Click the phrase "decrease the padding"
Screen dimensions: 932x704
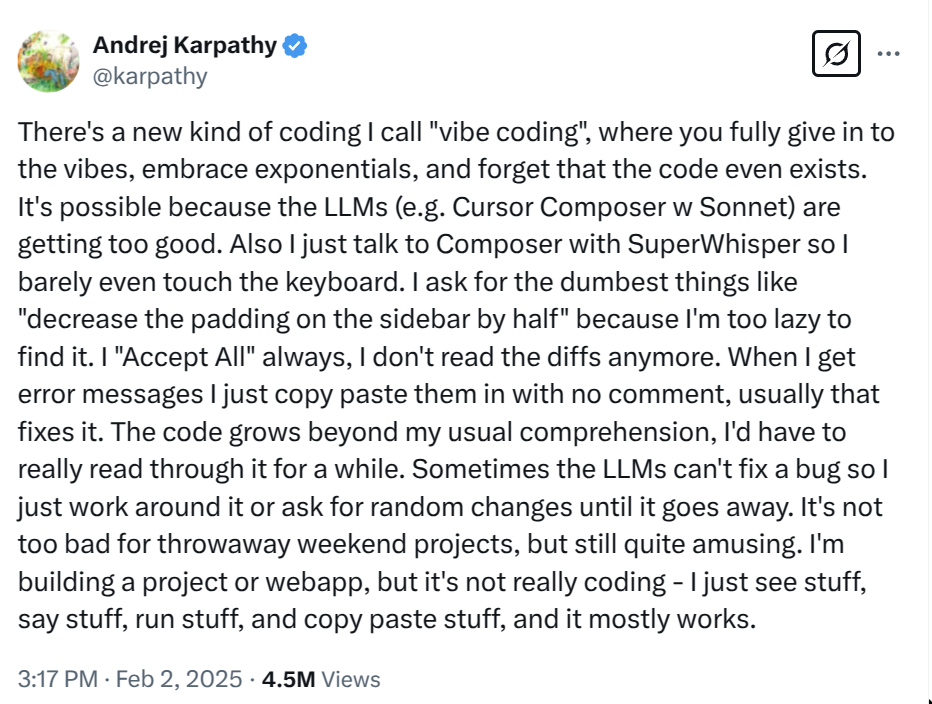coord(153,319)
